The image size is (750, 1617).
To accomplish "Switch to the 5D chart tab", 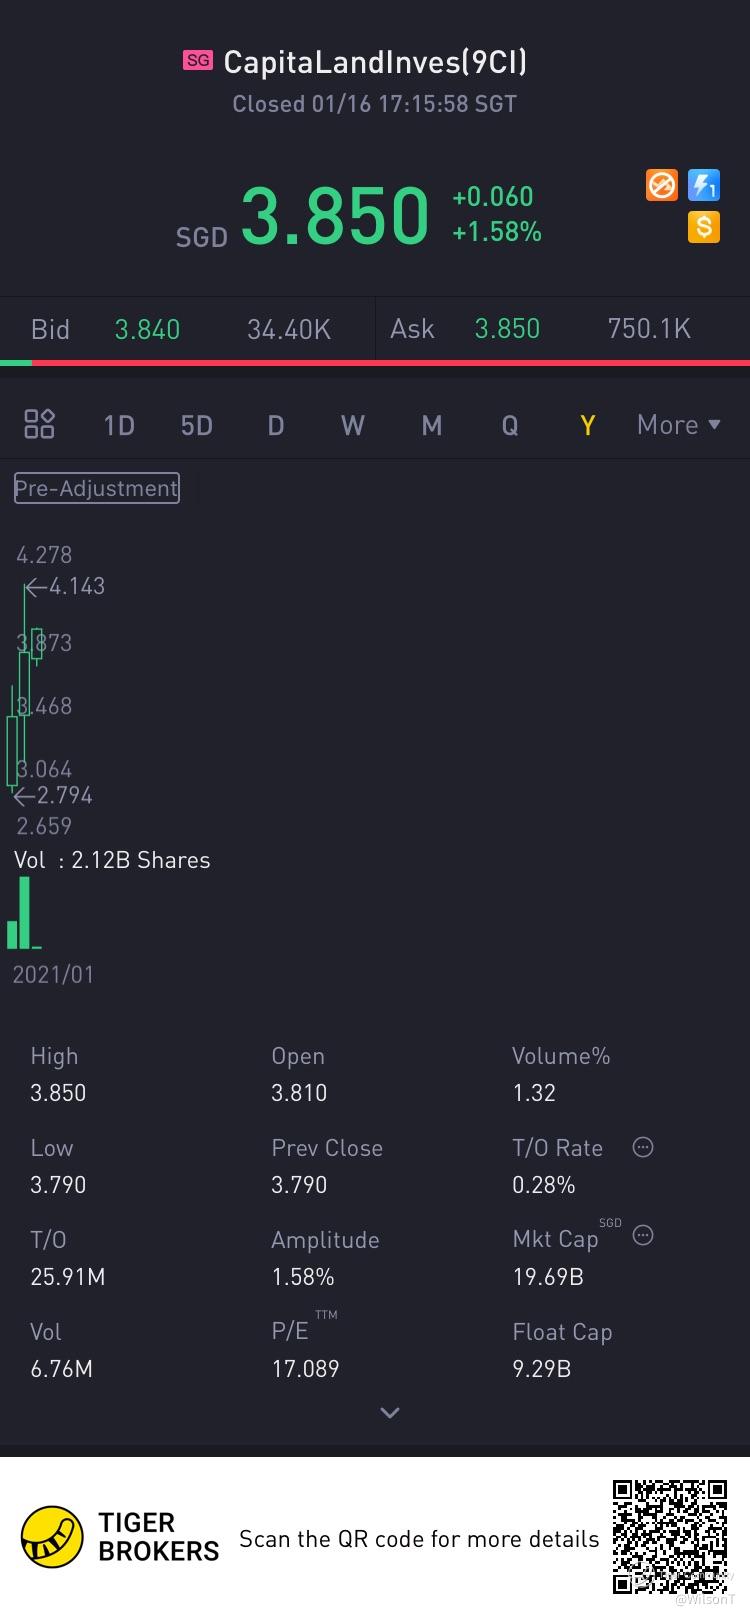I will pyautogui.click(x=197, y=425).
